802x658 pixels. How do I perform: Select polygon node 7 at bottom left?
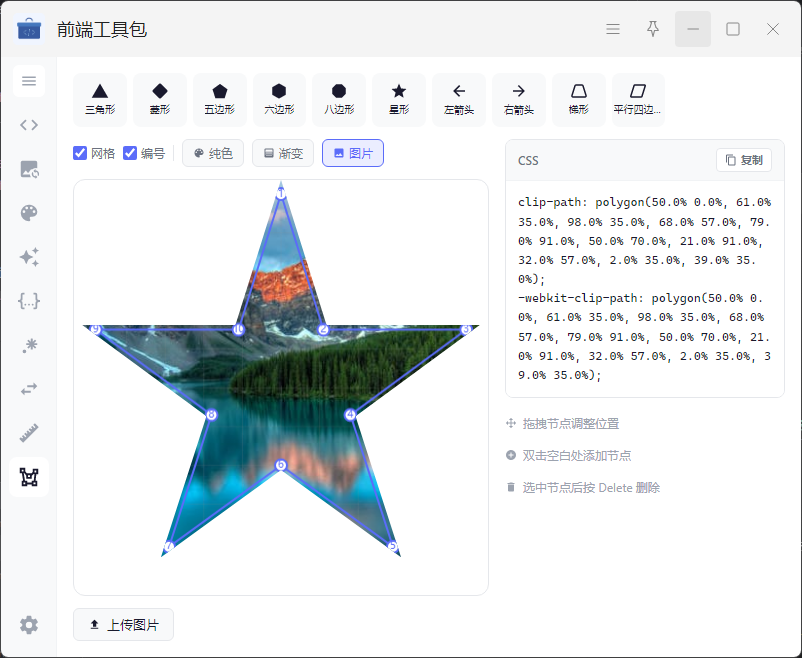click(169, 546)
